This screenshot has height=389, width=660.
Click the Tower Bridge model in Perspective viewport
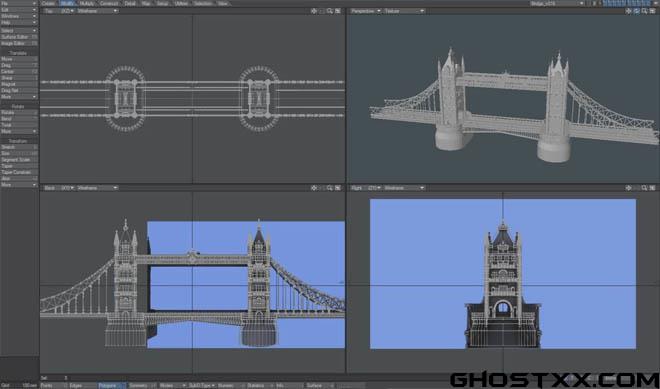505,105
